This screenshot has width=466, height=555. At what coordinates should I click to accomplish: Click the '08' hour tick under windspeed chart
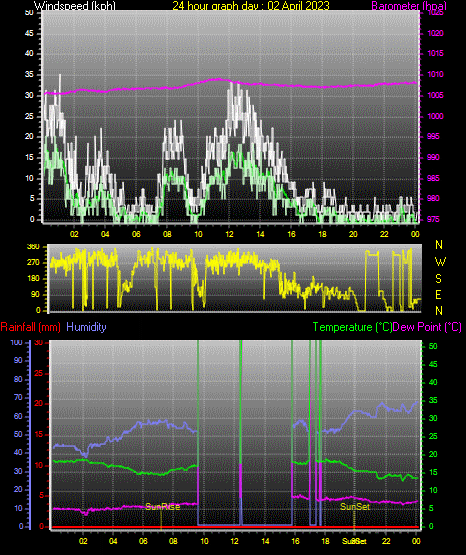(x=167, y=234)
